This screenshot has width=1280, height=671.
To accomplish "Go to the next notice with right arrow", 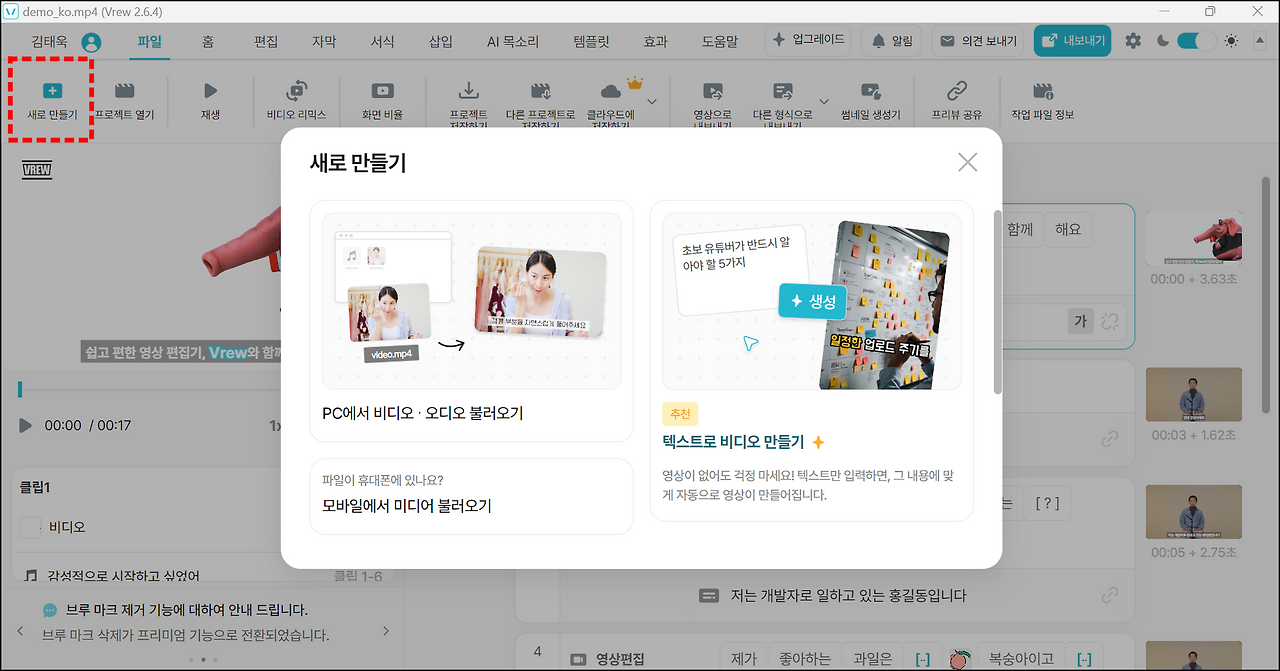I will point(387,631).
